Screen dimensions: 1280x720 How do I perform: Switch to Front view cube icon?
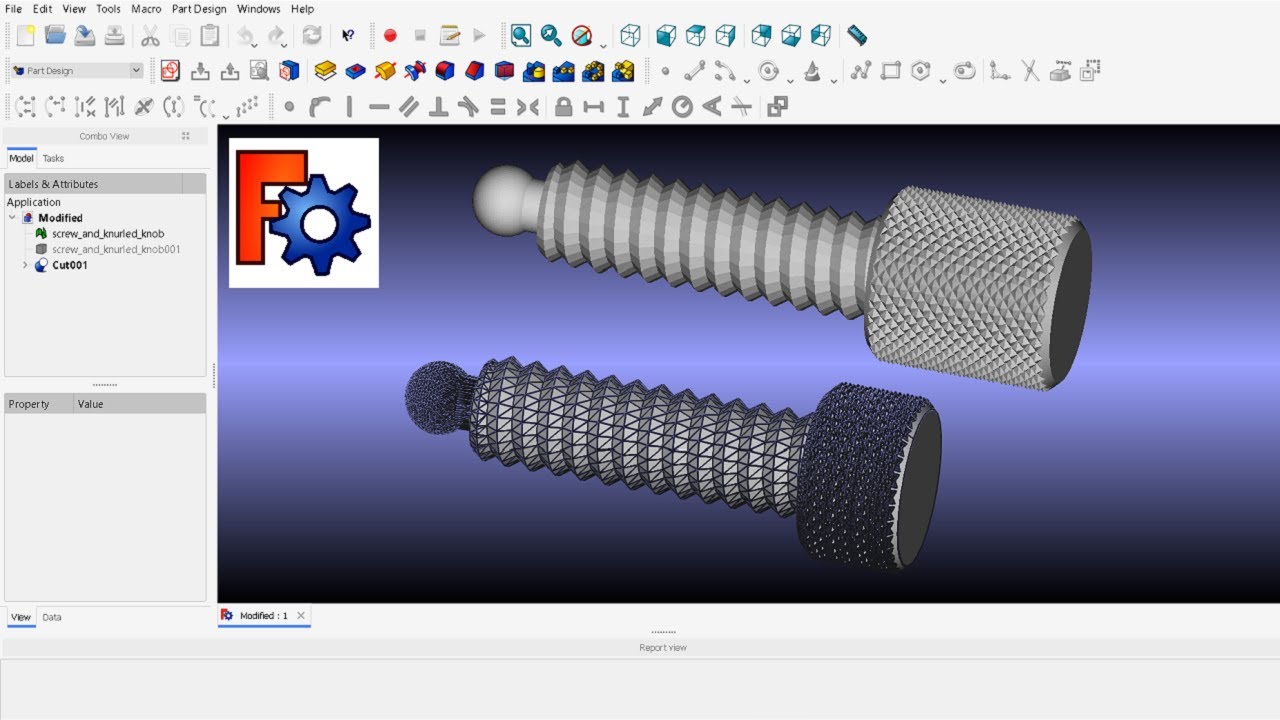point(665,36)
